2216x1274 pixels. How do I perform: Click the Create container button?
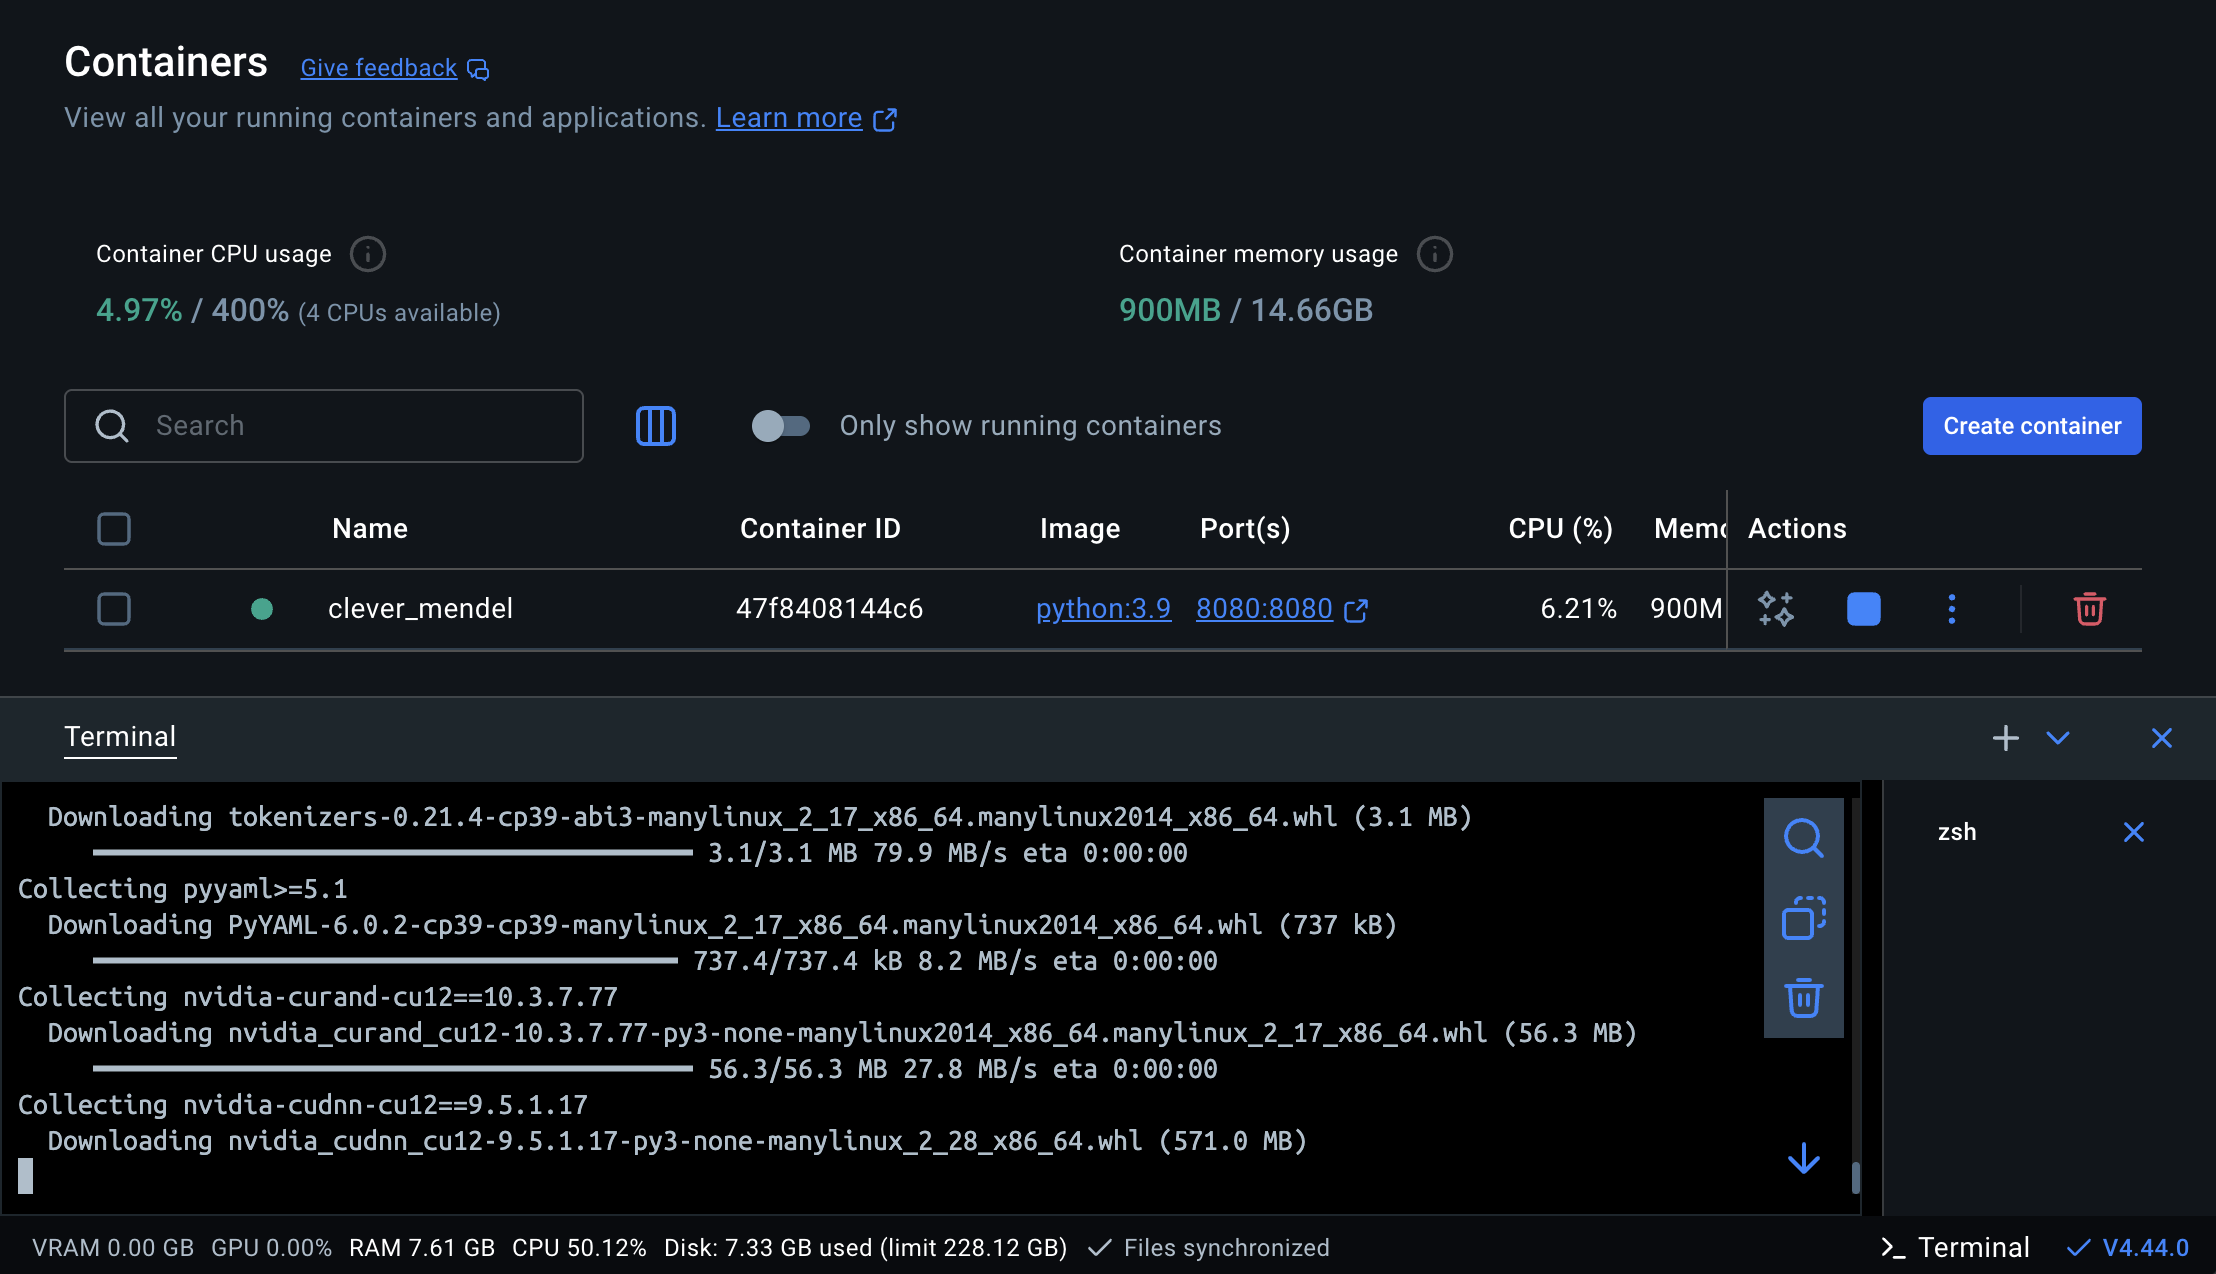[2031, 426]
